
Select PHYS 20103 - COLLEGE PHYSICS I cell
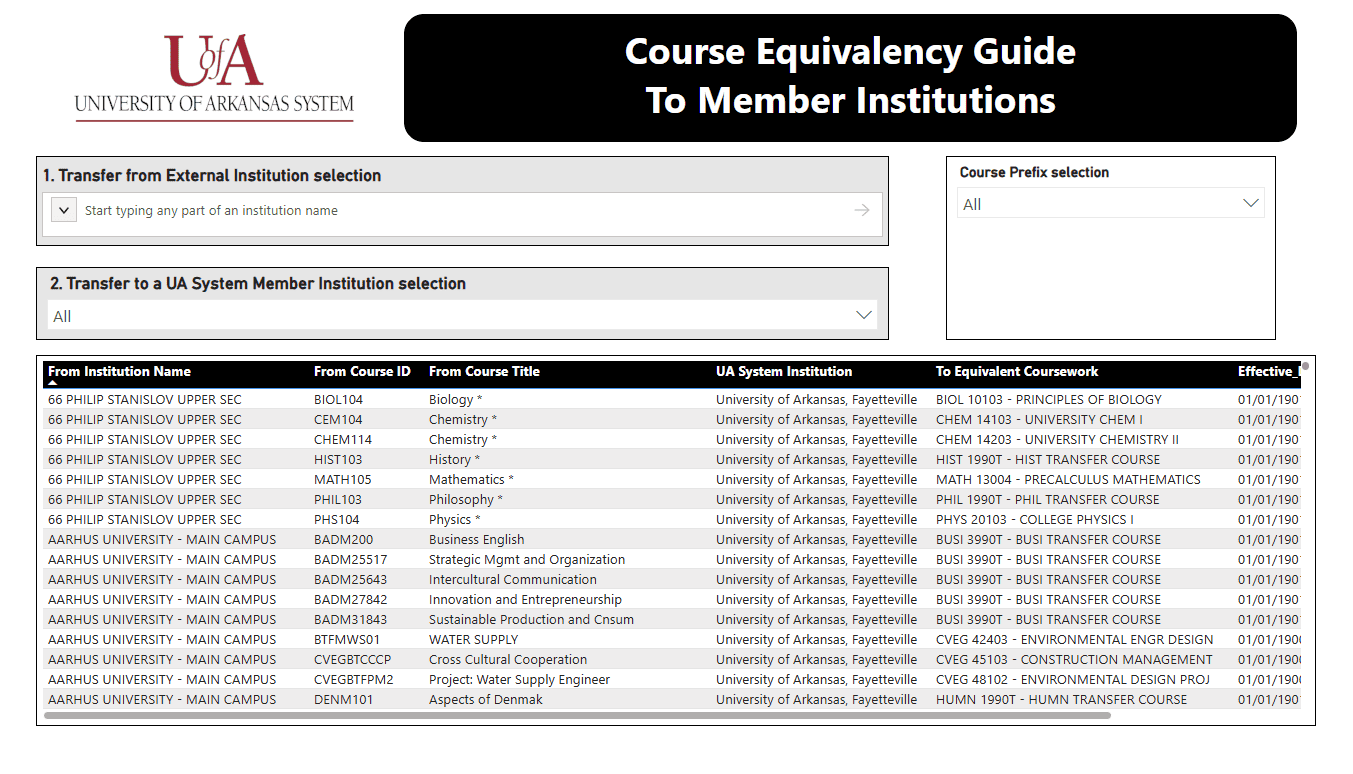(x=1035, y=519)
